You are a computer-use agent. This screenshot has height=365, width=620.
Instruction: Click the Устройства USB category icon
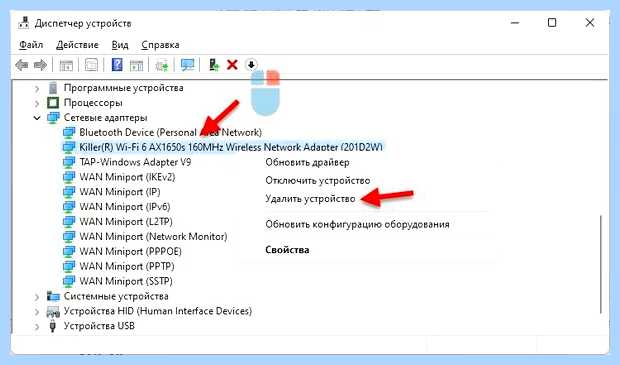click(53, 326)
